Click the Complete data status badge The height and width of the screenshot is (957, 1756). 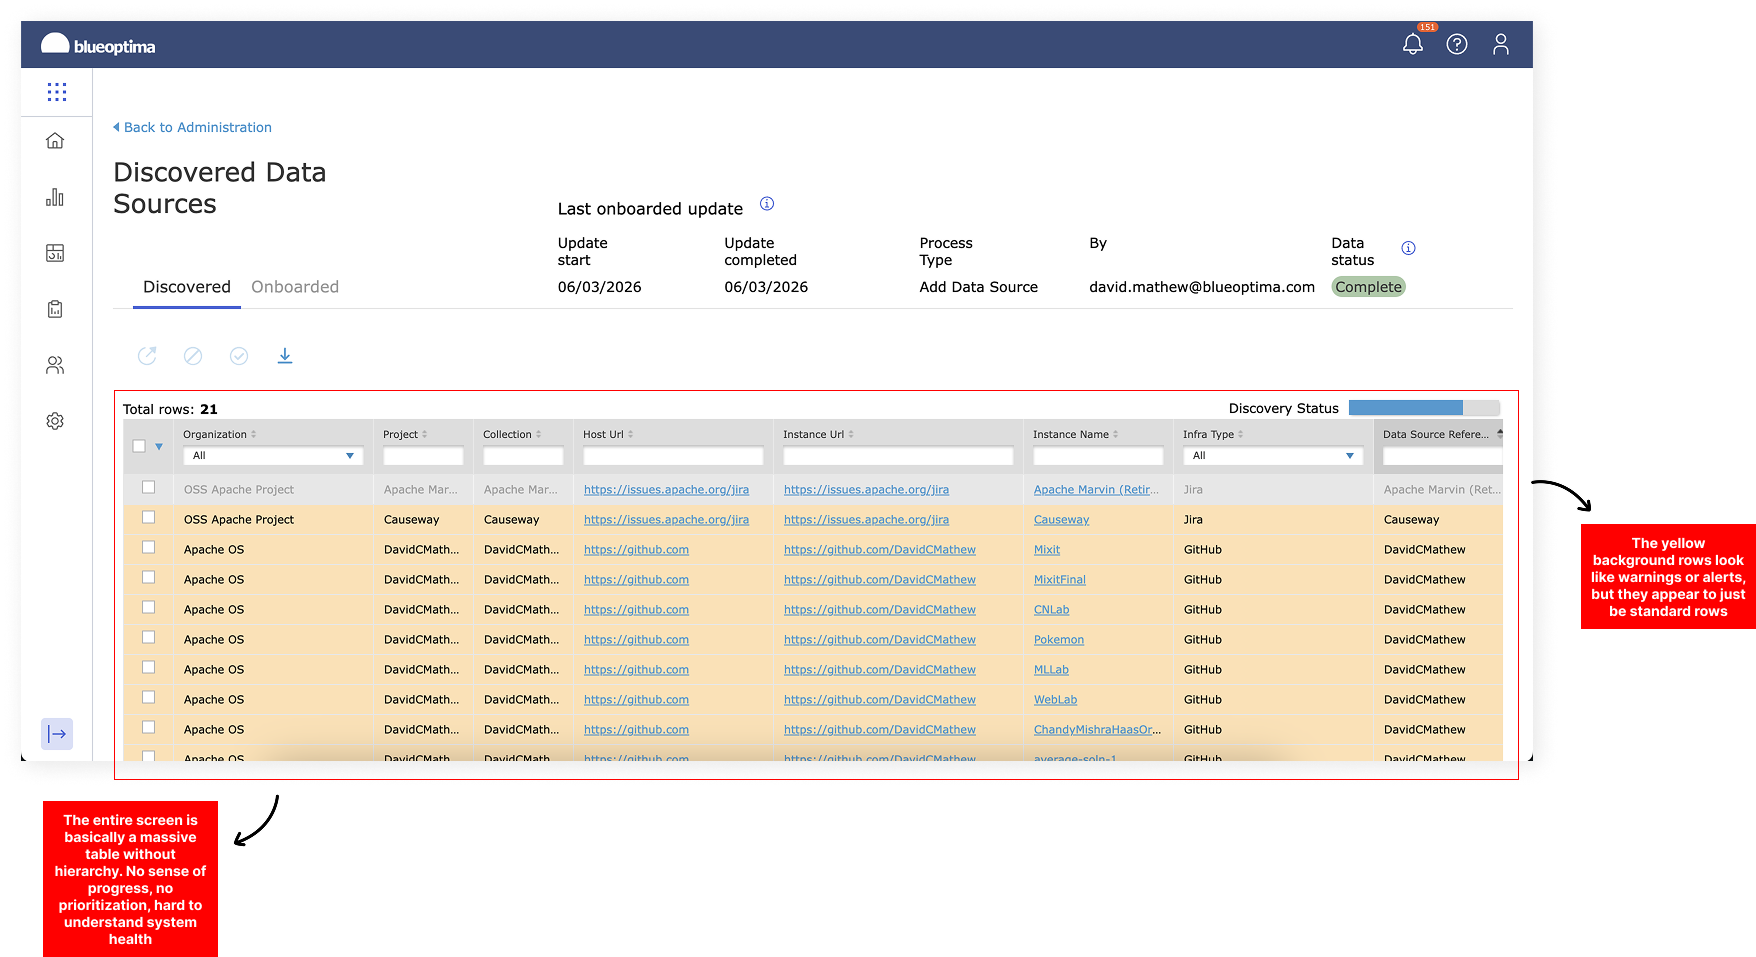click(x=1368, y=287)
